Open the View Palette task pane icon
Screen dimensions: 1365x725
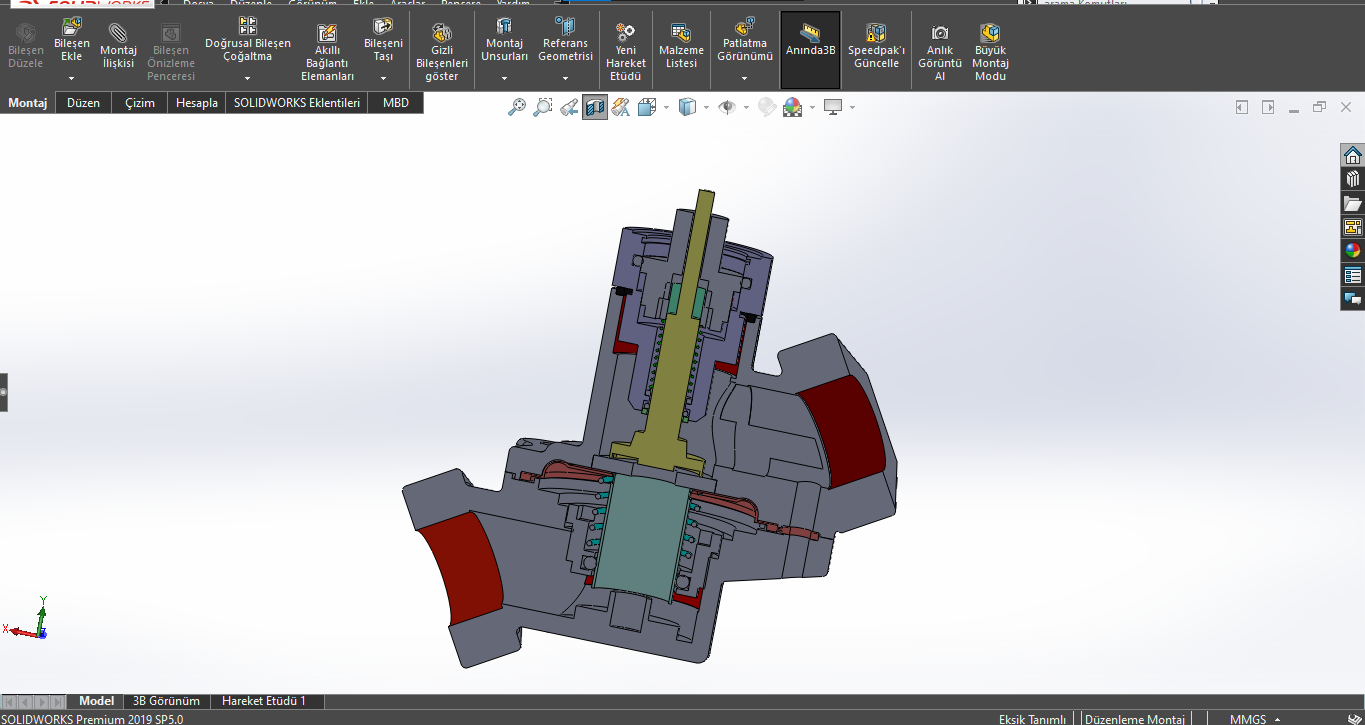point(1352,227)
